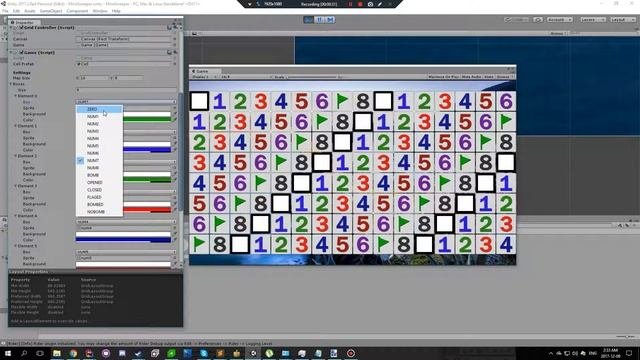Open File Explorer from the taskbar

[x=57, y=353]
